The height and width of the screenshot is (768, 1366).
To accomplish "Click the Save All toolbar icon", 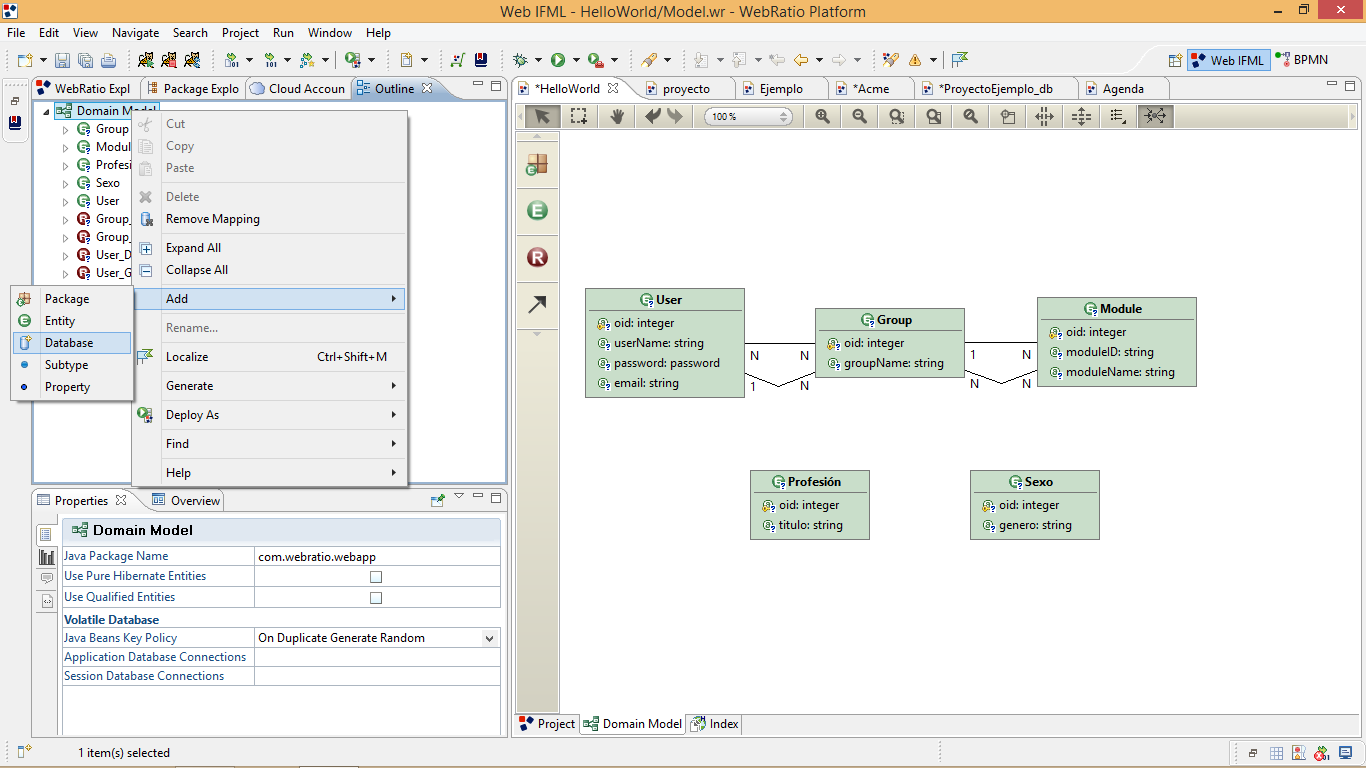I will click(x=85, y=60).
